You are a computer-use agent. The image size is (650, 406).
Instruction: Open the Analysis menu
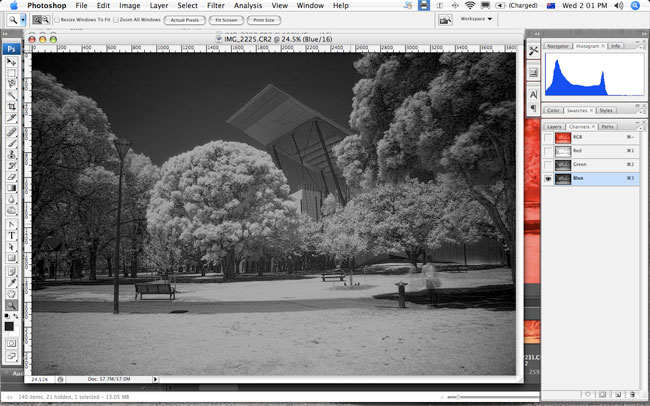pyautogui.click(x=248, y=5)
